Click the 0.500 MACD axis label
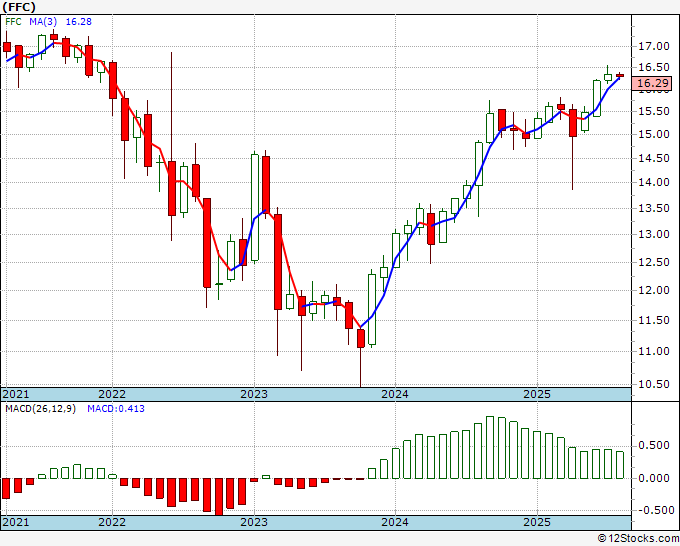Viewport: 680px width, 546px height. (x=654, y=446)
